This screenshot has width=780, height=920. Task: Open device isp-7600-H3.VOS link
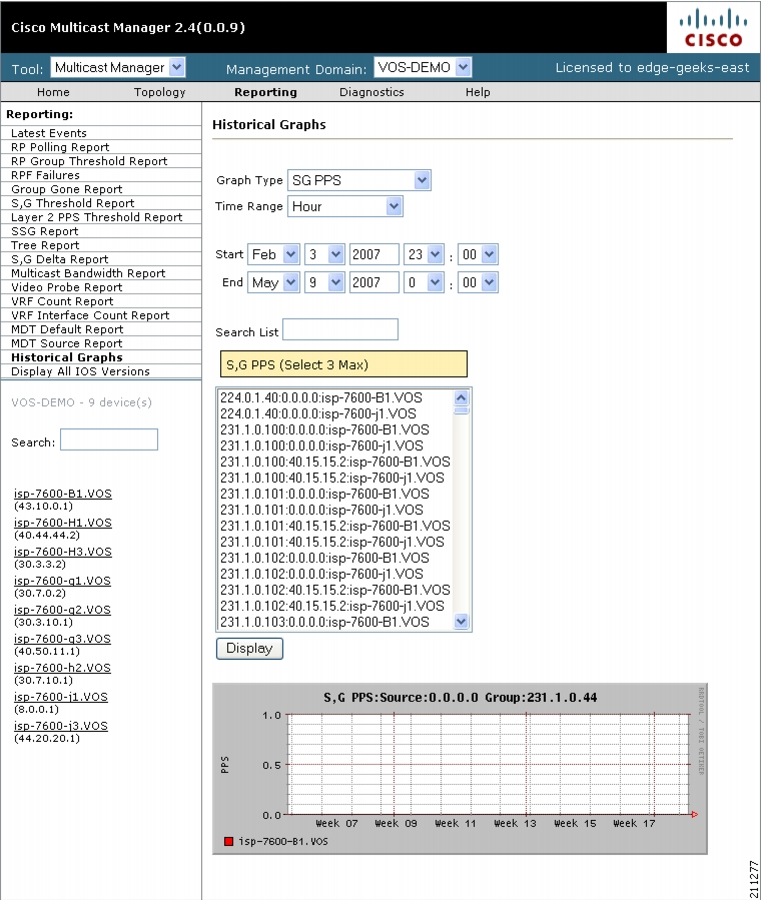[x=63, y=552]
